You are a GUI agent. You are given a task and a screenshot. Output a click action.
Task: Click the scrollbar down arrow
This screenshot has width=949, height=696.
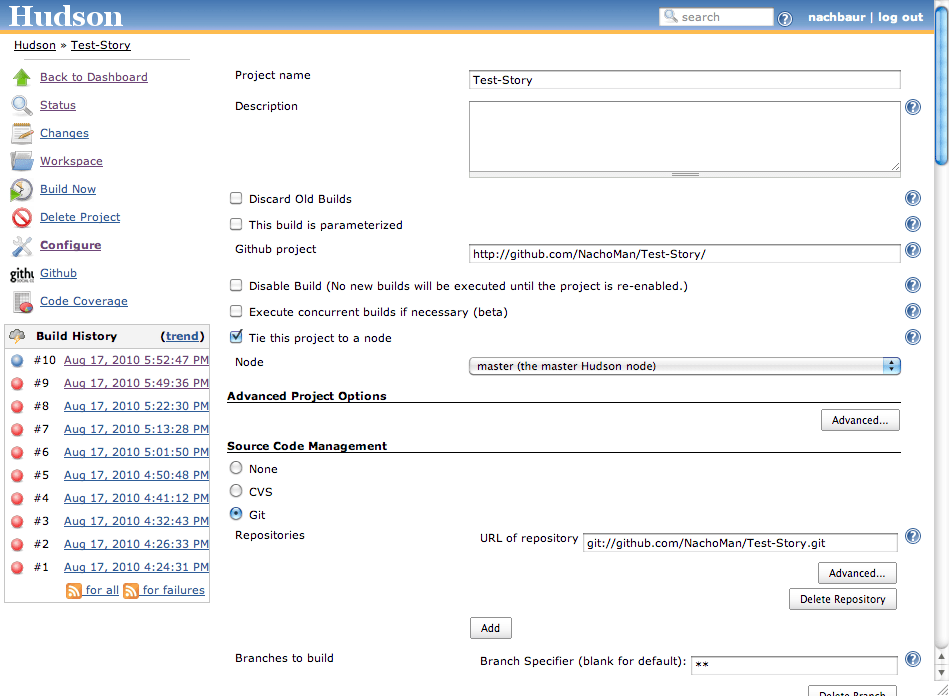(941, 672)
